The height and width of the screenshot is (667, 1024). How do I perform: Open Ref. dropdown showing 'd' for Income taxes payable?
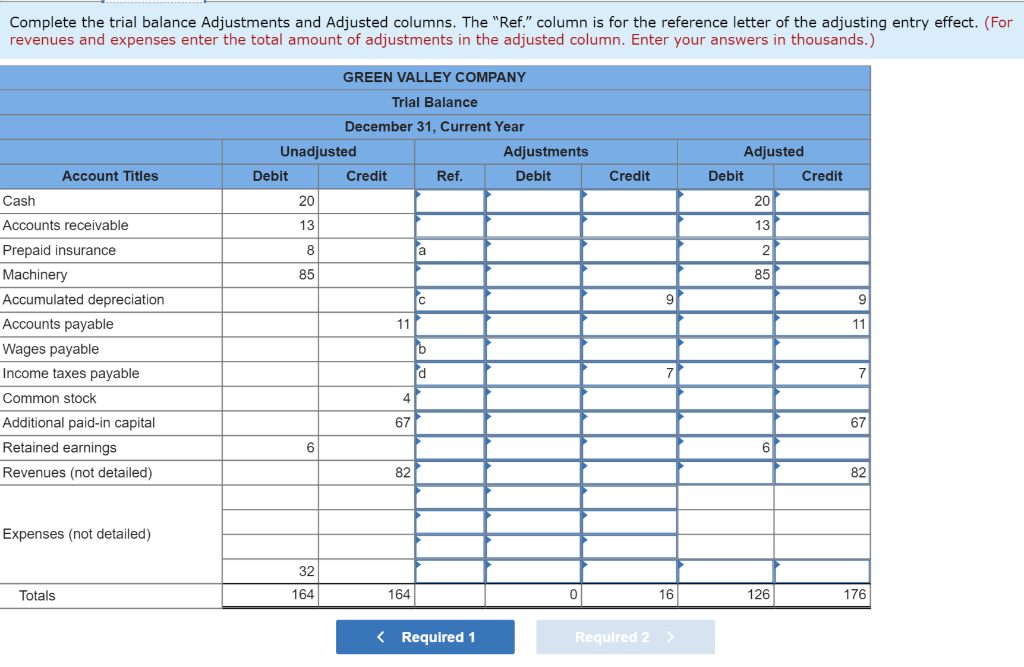(x=450, y=374)
